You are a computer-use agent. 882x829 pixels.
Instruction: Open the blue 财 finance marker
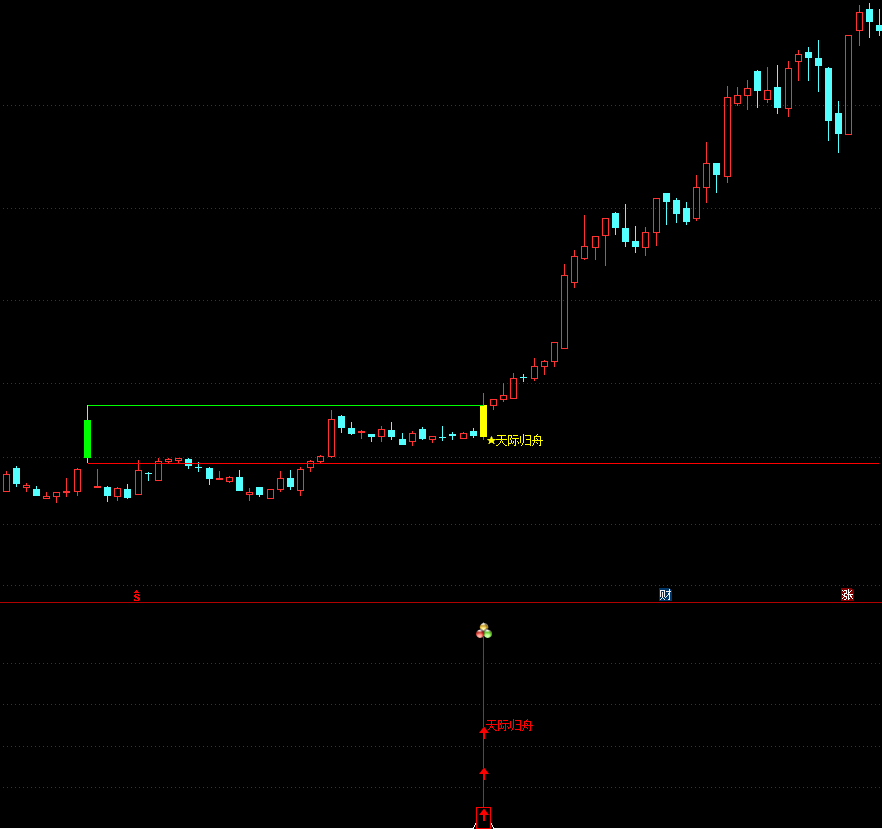tap(665, 594)
